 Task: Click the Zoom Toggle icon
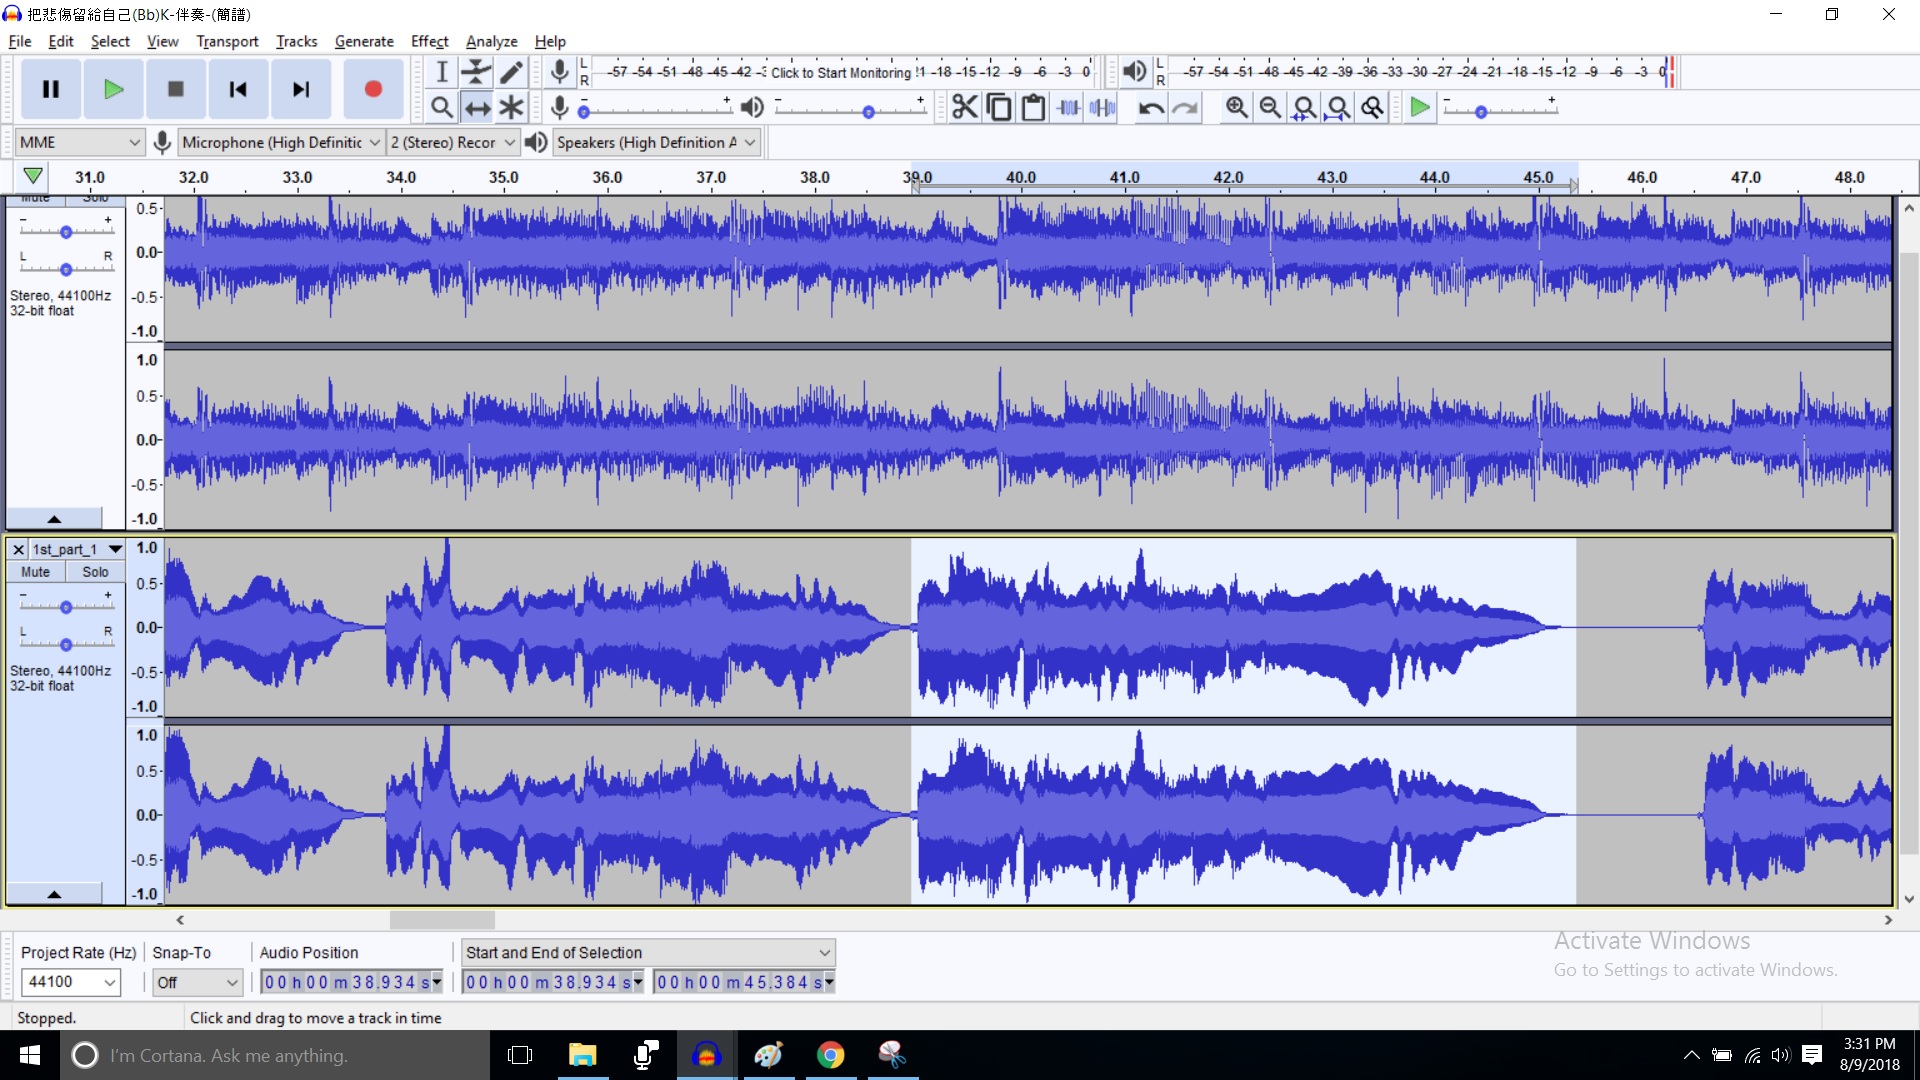(x=1373, y=107)
